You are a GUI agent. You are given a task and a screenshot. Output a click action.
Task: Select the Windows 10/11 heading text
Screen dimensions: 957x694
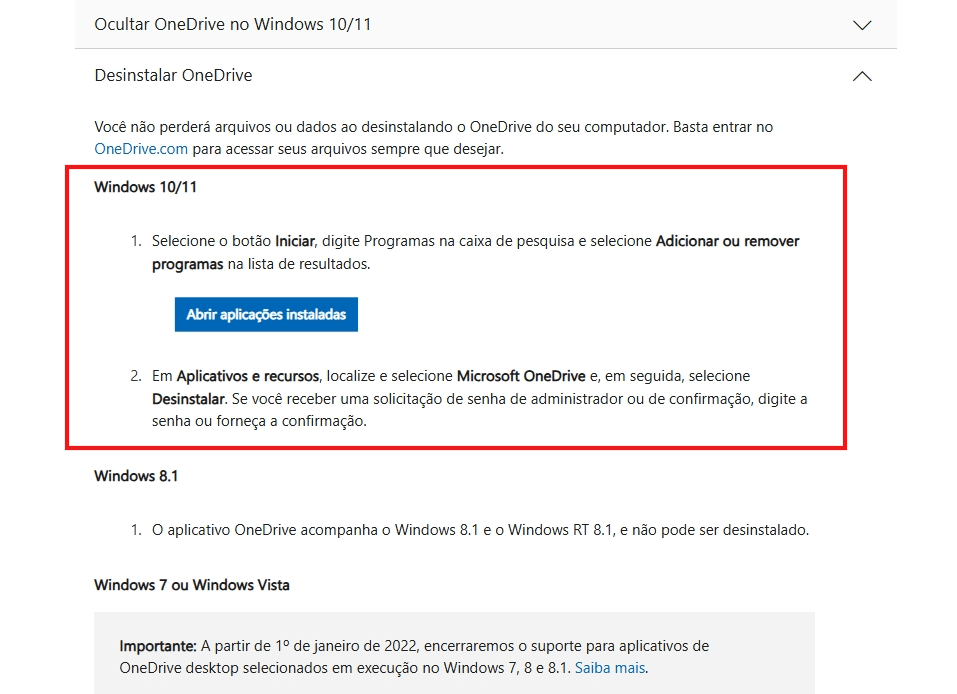click(x=145, y=187)
